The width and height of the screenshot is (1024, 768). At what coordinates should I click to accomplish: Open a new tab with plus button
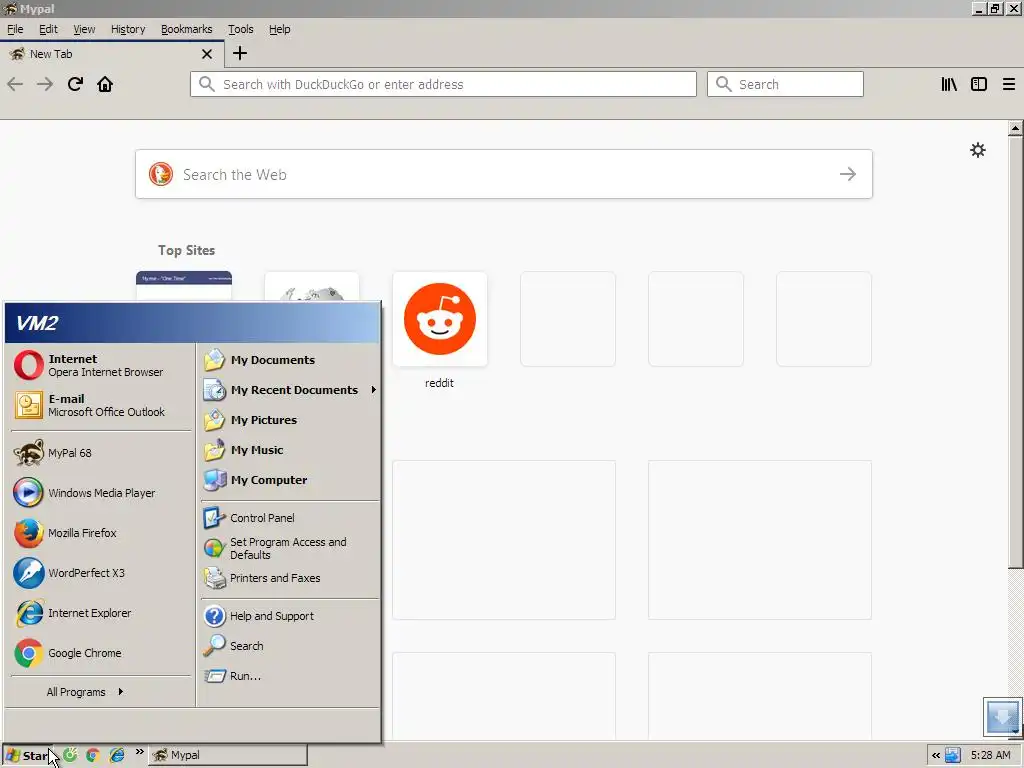coord(240,54)
